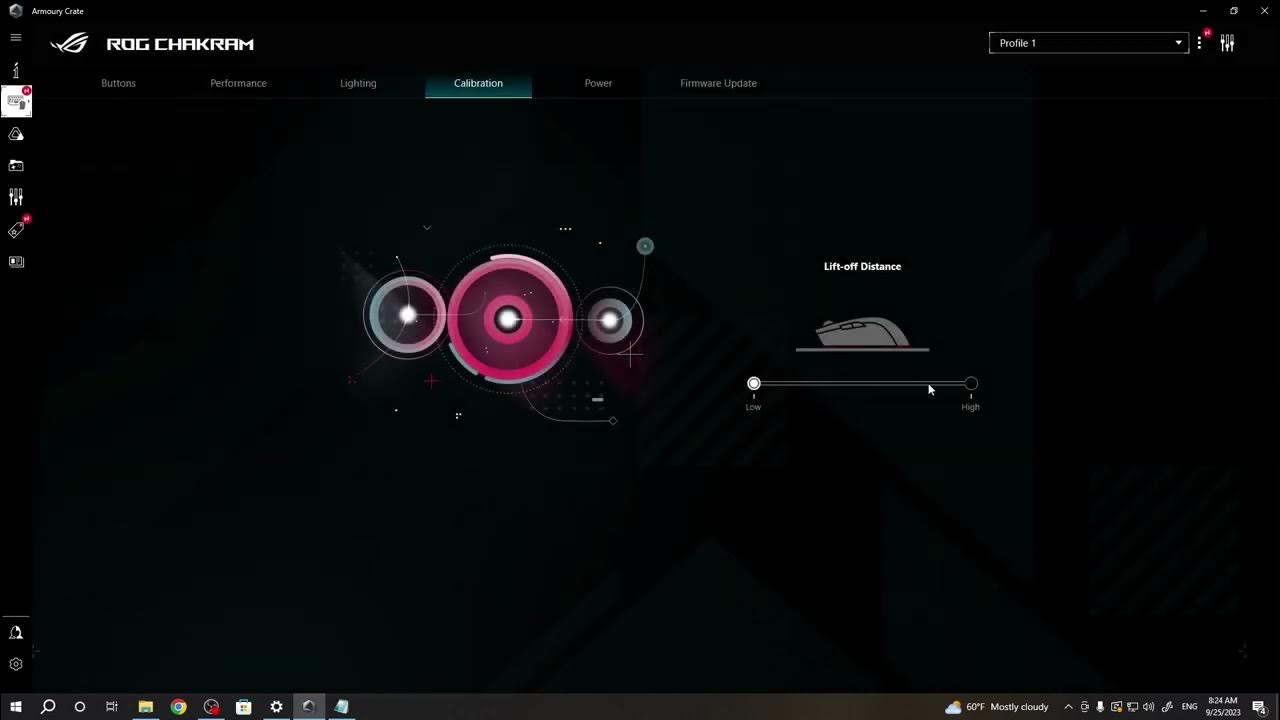
Task: Click the ROG logo in the header
Action: [69, 43]
